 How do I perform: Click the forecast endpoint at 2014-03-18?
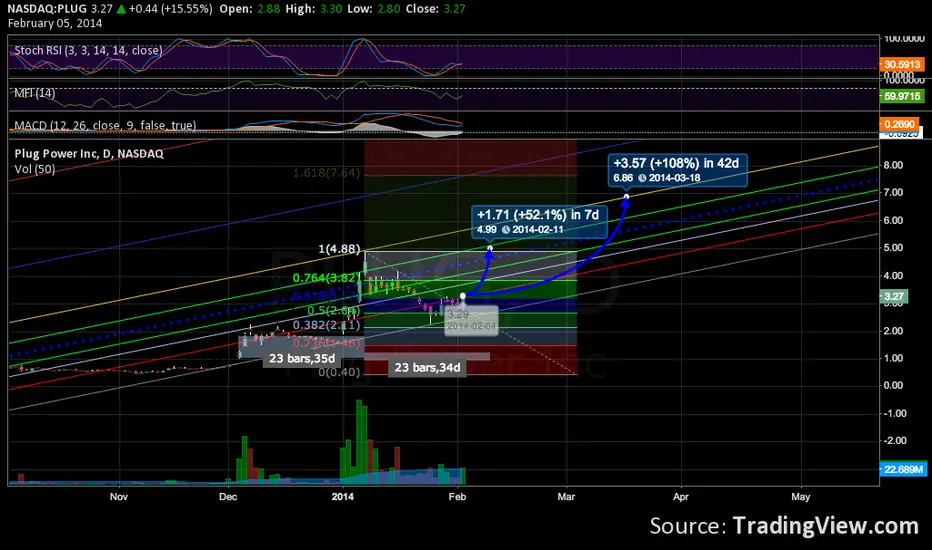point(626,197)
